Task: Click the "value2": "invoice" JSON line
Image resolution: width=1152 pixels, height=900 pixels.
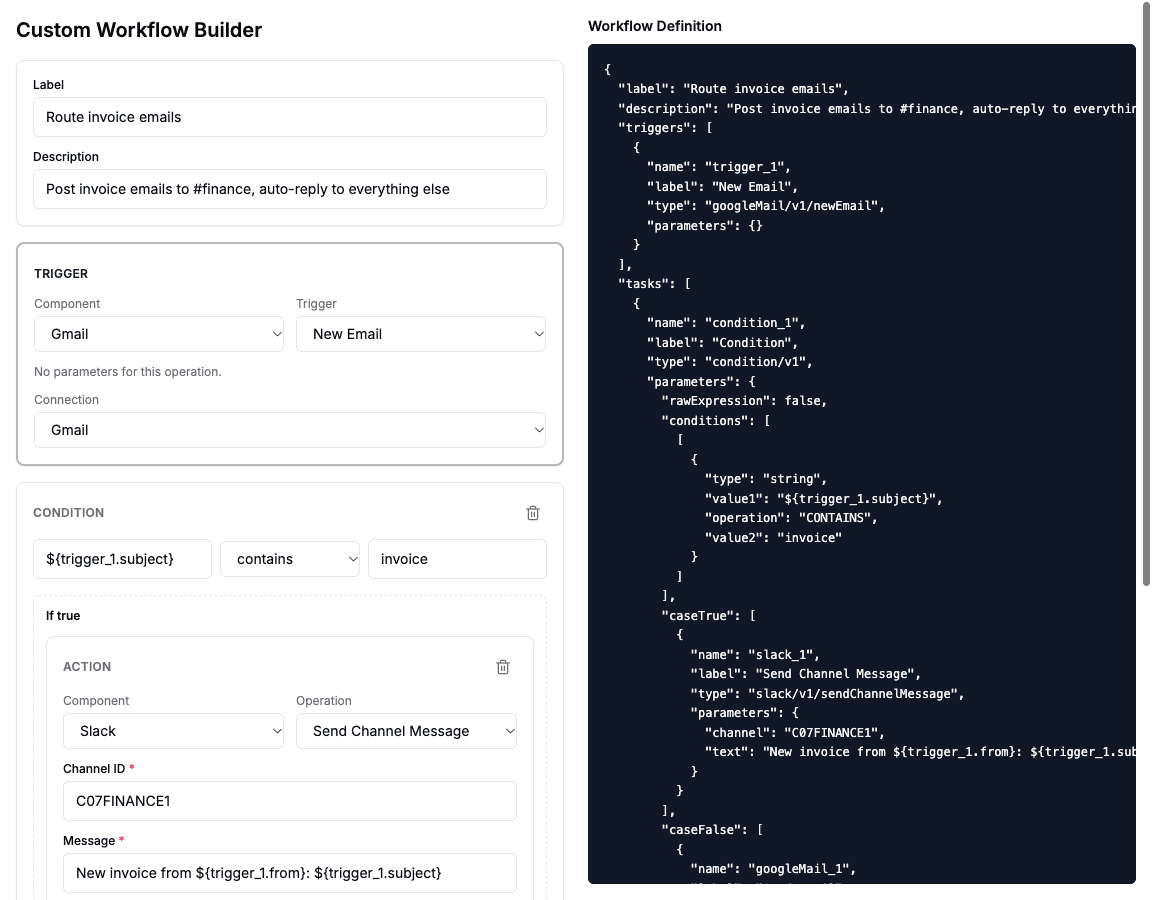Action: point(773,537)
